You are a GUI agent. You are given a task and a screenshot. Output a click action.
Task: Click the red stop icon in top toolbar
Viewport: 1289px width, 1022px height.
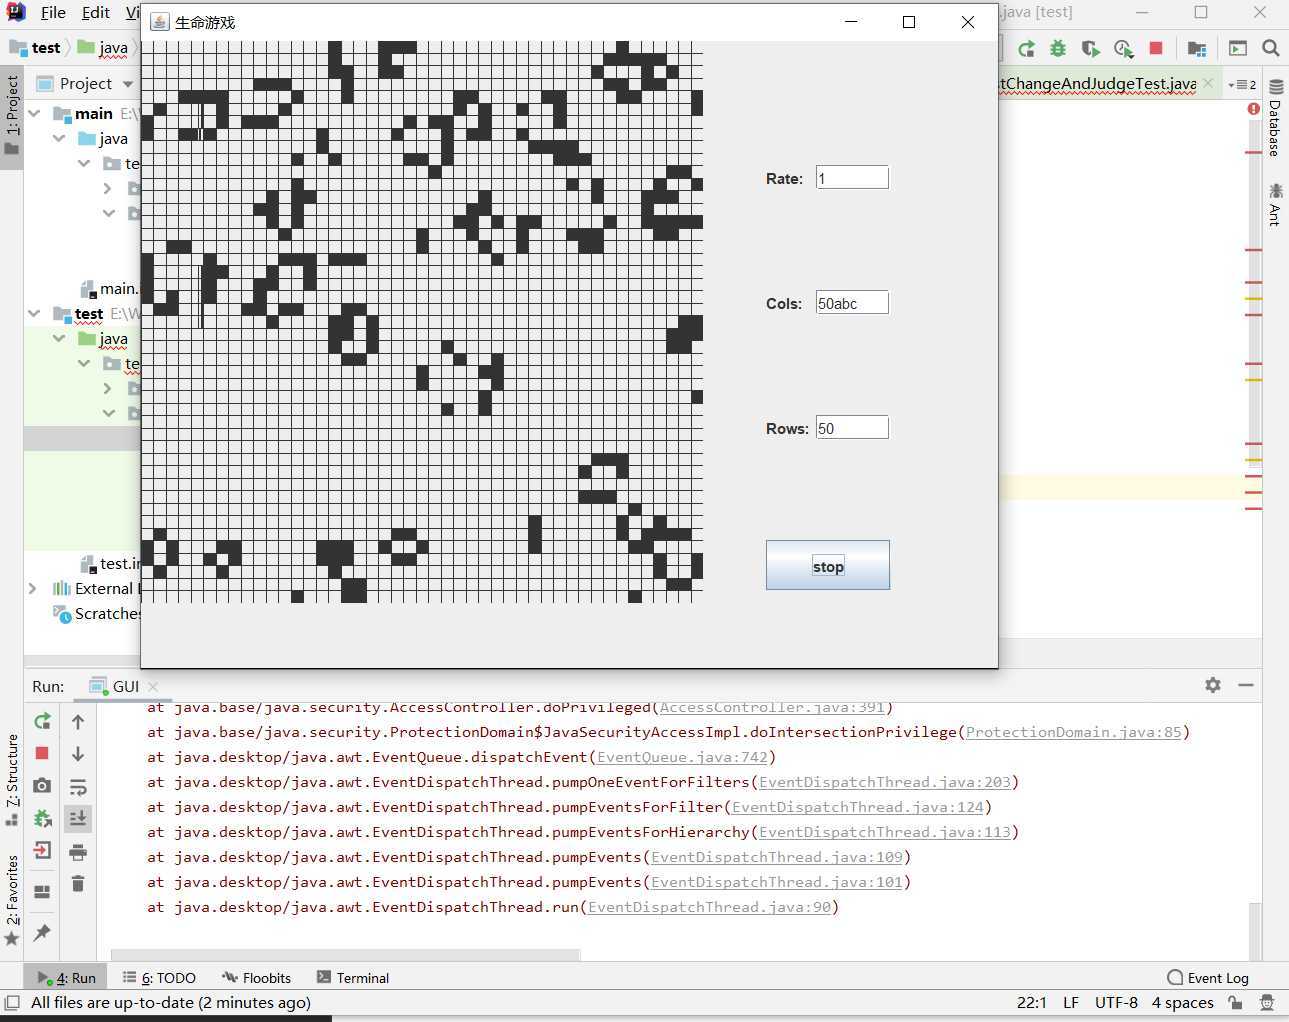1156,48
